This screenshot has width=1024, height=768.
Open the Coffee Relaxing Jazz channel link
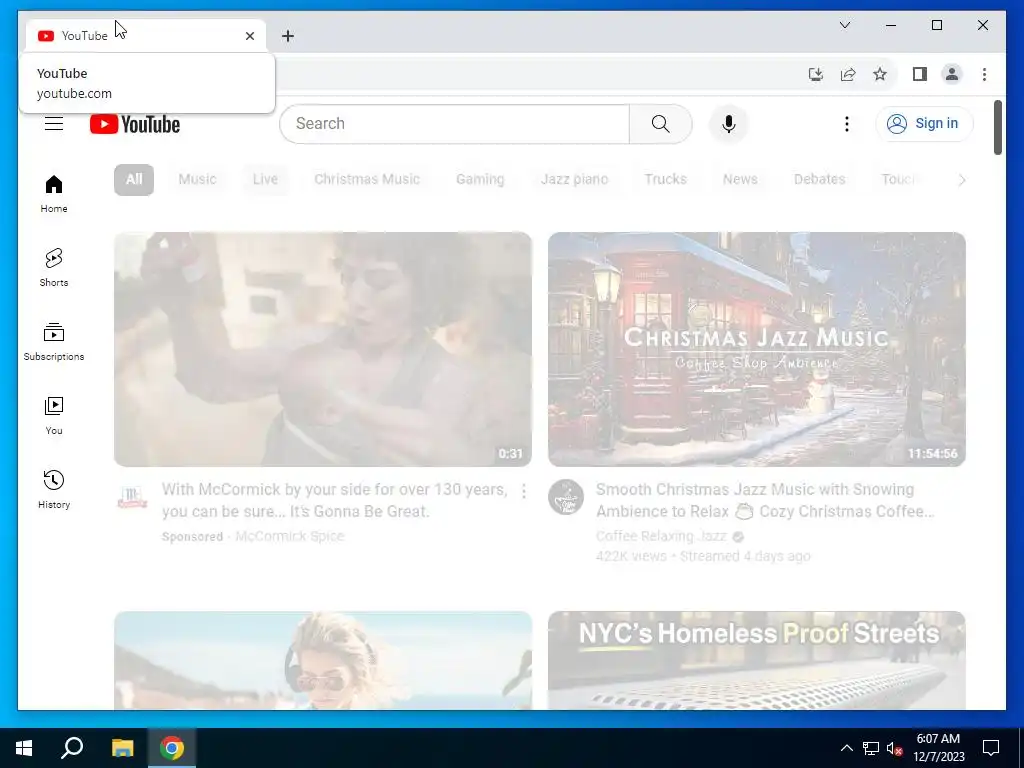[661, 536]
